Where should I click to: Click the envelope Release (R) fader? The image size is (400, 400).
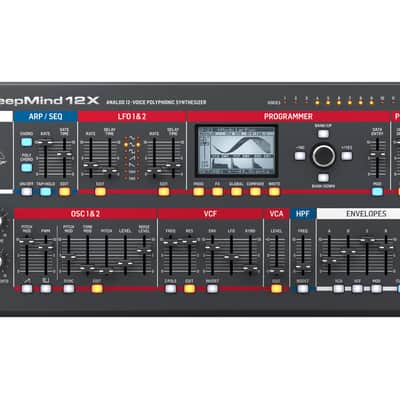point(386,247)
